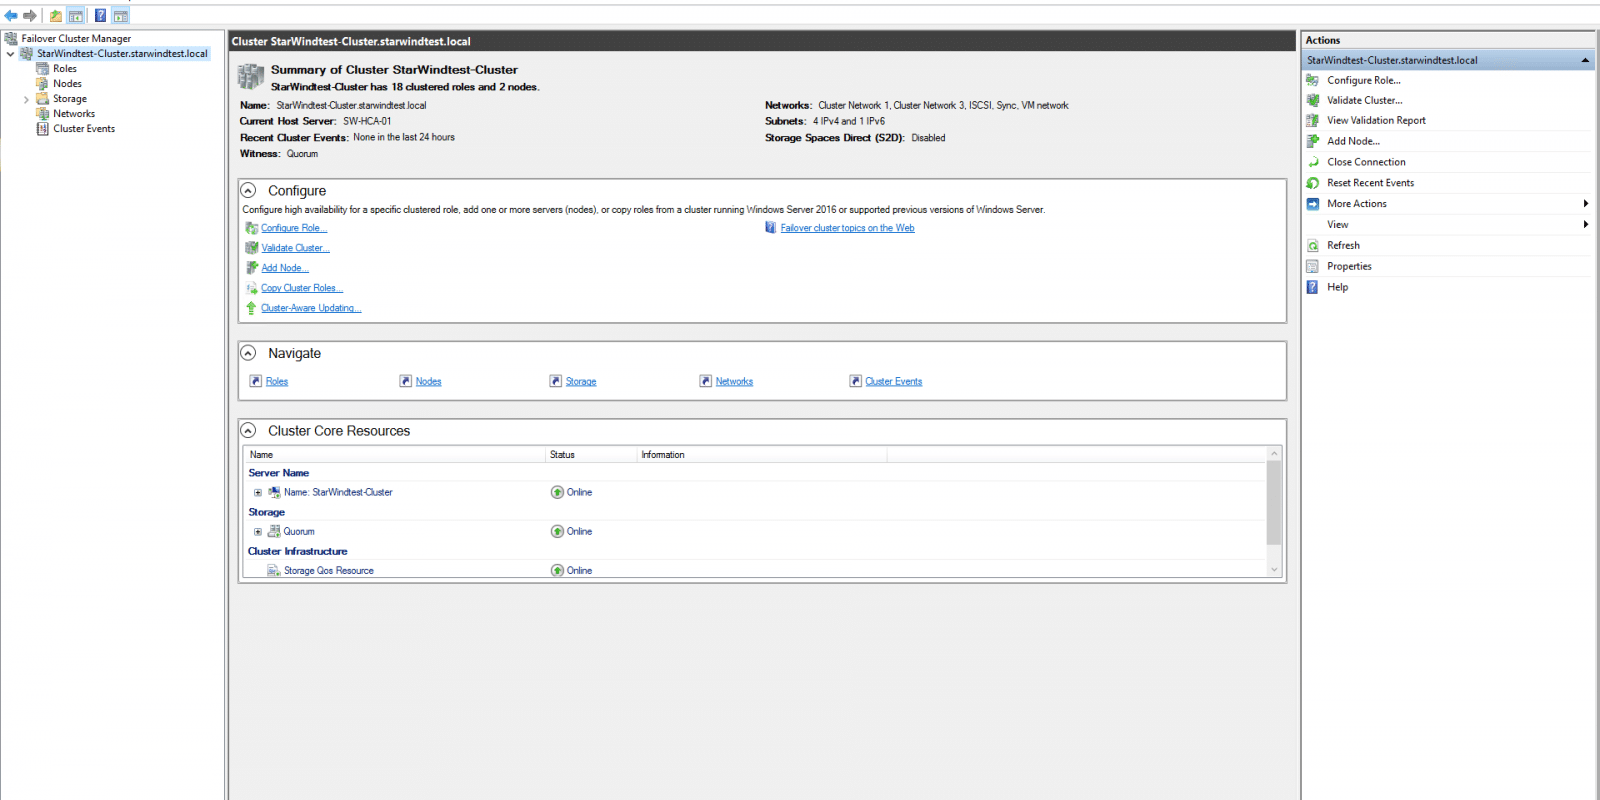Choose Add Node... in Actions pane
The image size is (1600, 800).
[1353, 141]
